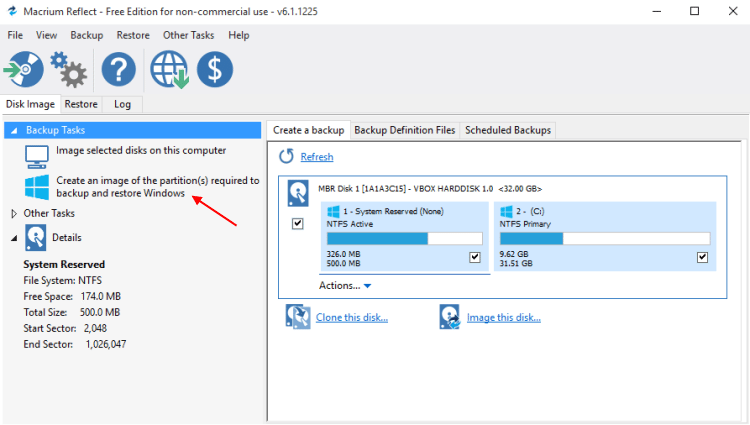Uncheck the C: partition checkbox
Image resolution: width=750 pixels, height=425 pixels.
tap(702, 257)
